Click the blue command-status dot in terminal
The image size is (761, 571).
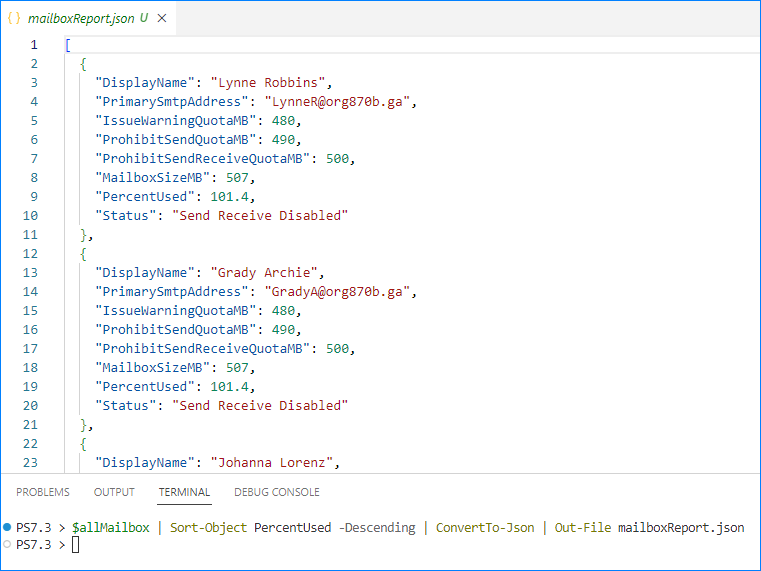[x=7, y=527]
